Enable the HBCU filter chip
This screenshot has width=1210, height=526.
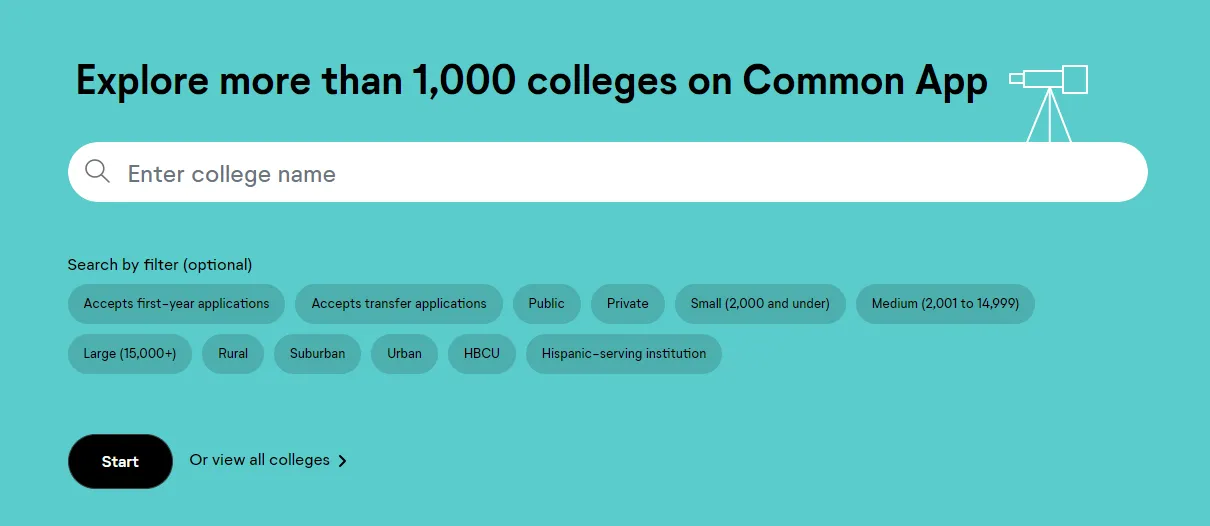click(x=482, y=353)
